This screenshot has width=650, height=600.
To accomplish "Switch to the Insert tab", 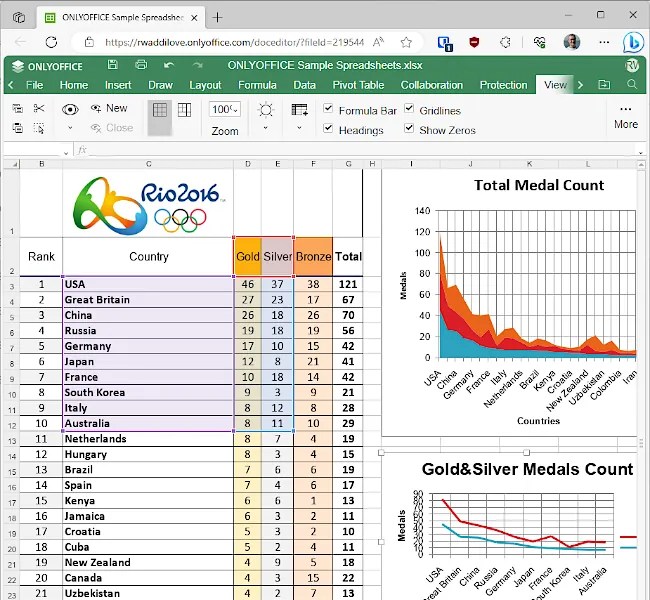I will pyautogui.click(x=118, y=85).
